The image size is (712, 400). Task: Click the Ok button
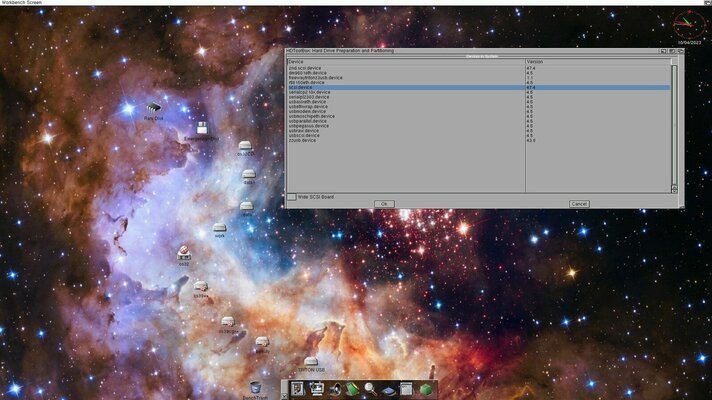384,203
